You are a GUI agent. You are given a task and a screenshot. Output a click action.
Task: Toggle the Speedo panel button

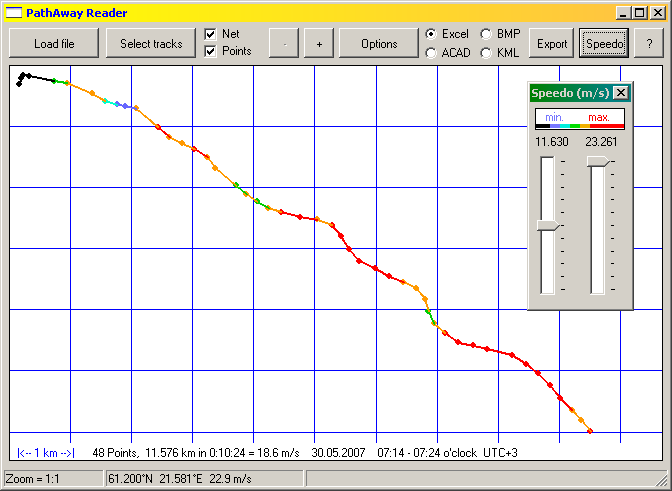tap(603, 44)
